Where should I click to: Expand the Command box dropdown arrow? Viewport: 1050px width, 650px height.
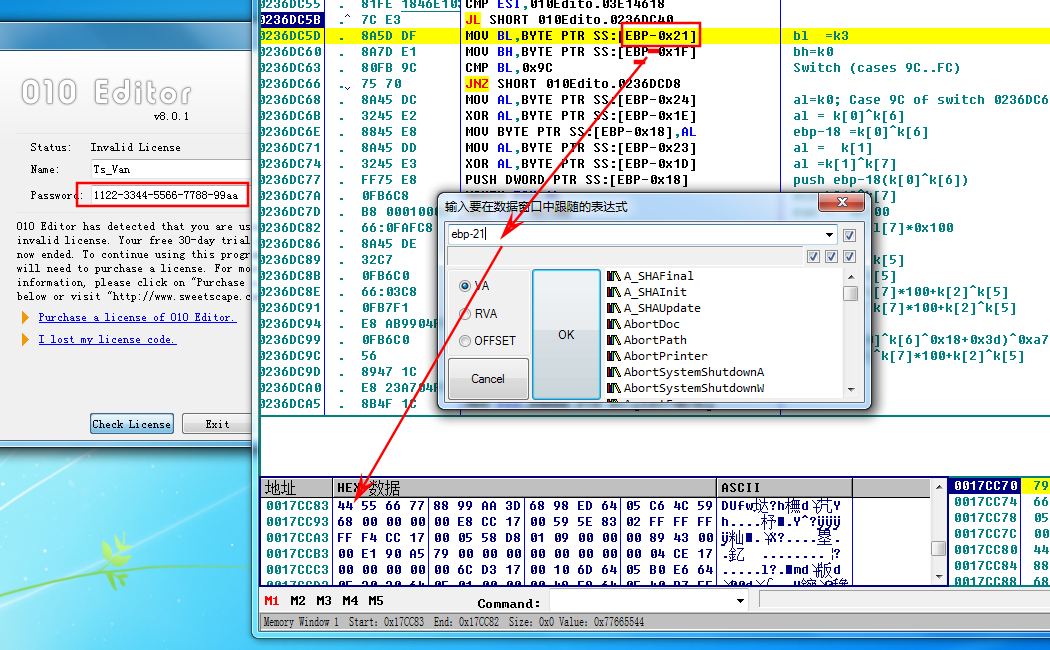tap(740, 601)
